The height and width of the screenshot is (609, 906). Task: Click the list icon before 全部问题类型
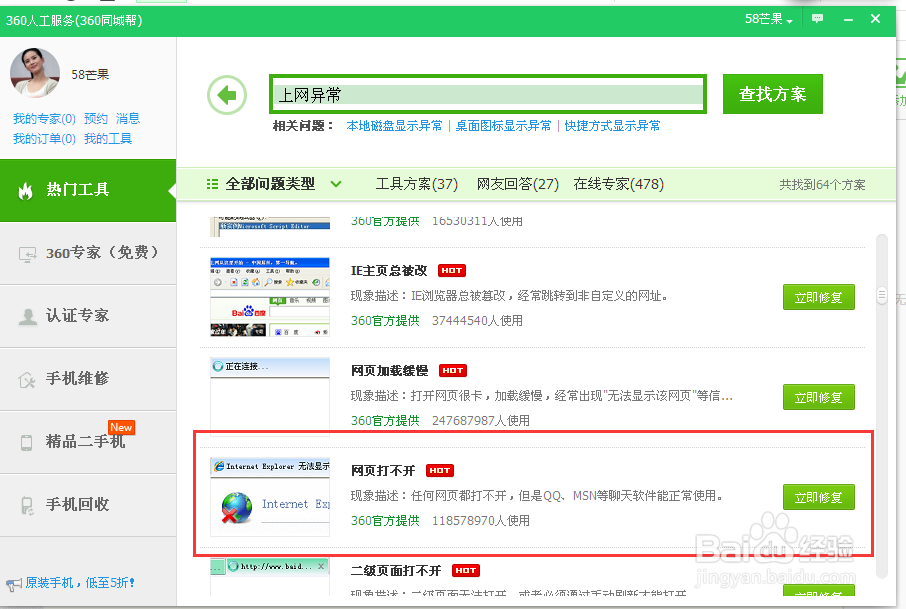point(212,184)
